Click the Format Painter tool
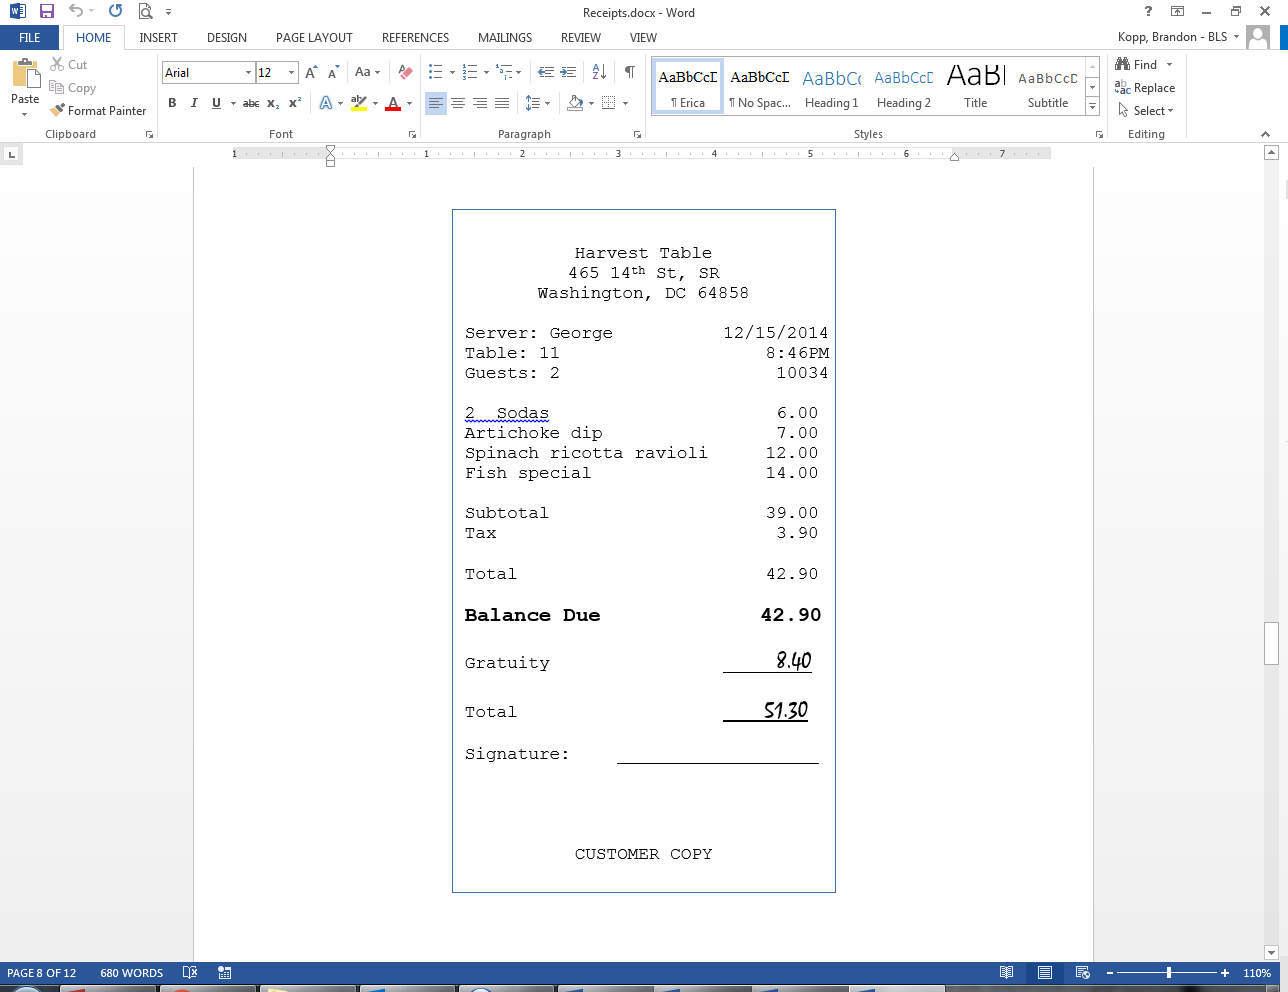 (98, 111)
